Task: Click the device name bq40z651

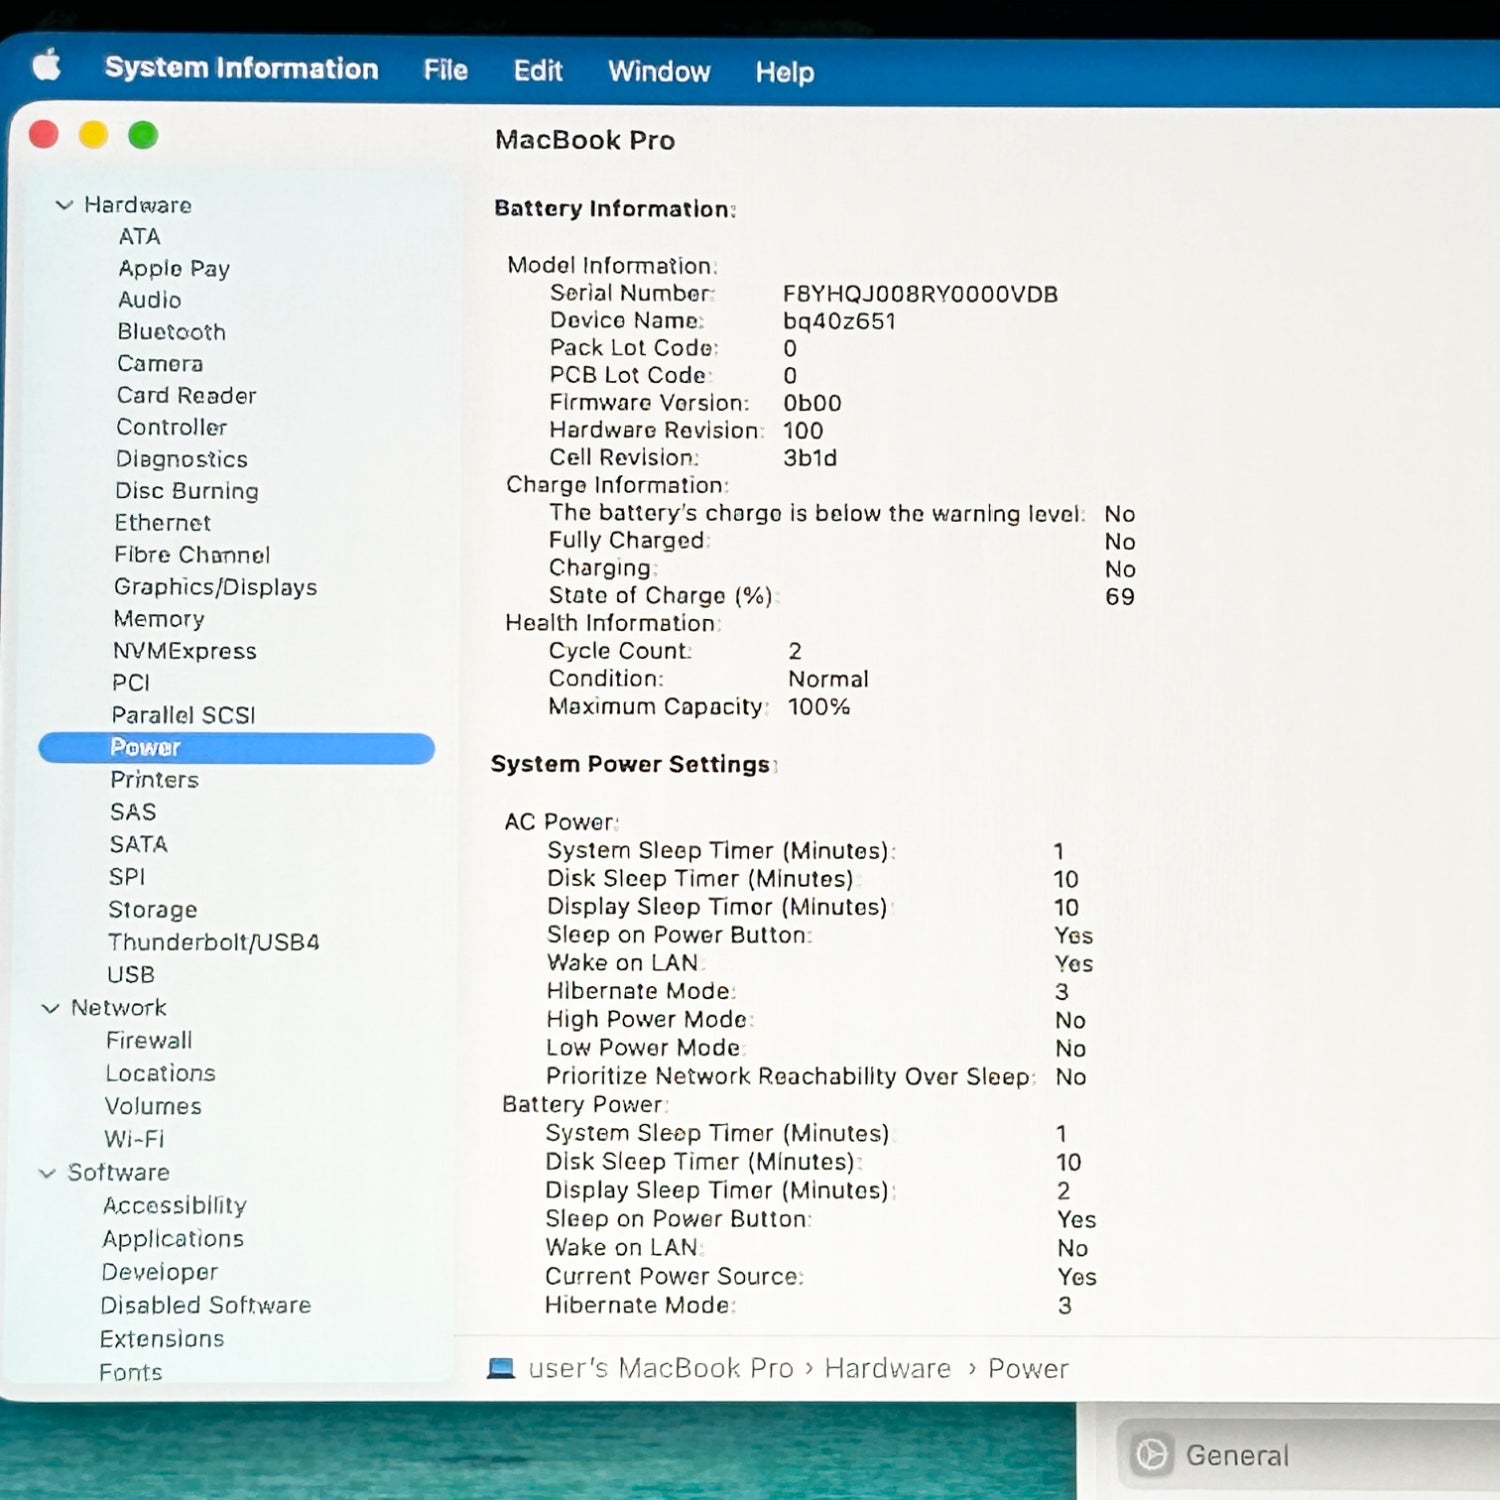Action: tap(839, 322)
